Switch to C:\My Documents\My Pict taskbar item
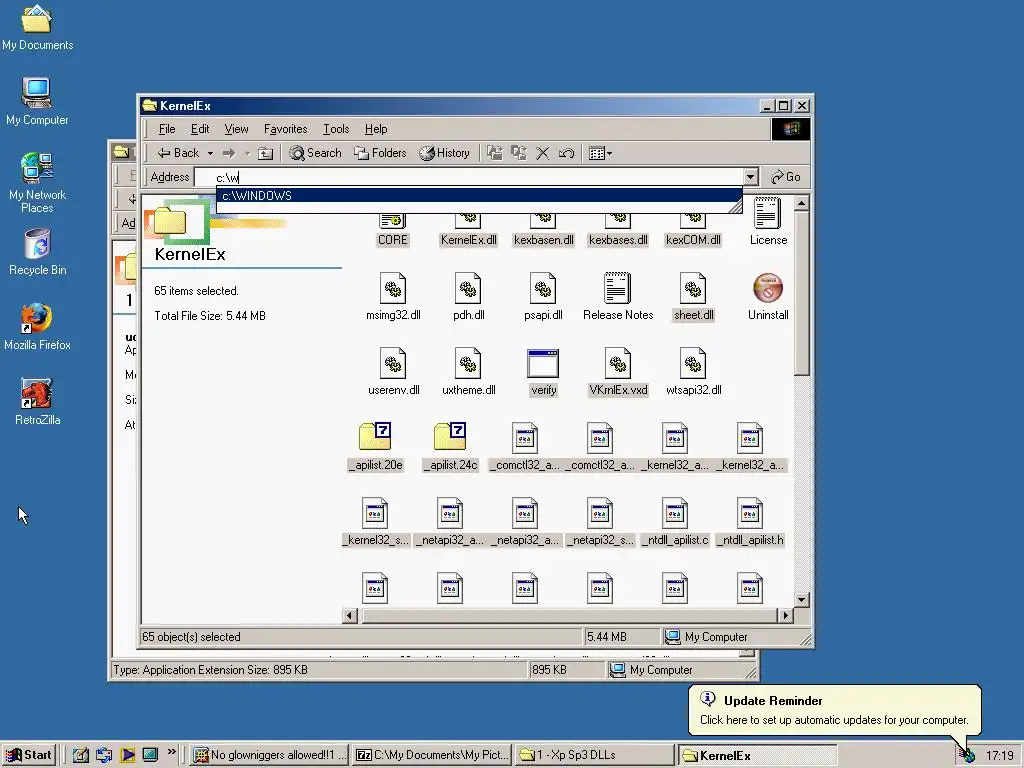 pyautogui.click(x=432, y=755)
